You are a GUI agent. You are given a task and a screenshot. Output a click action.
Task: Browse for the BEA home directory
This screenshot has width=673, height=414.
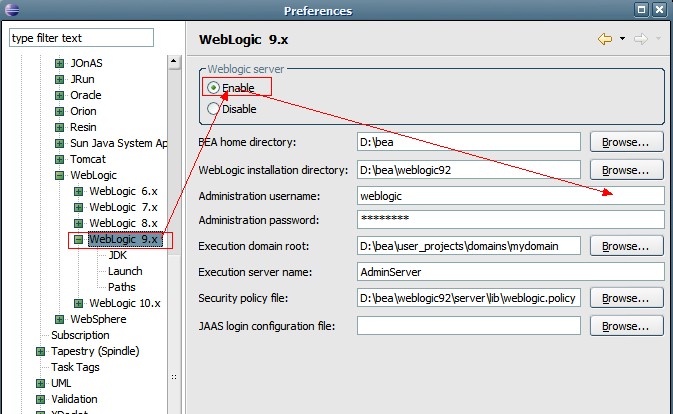coord(626,142)
